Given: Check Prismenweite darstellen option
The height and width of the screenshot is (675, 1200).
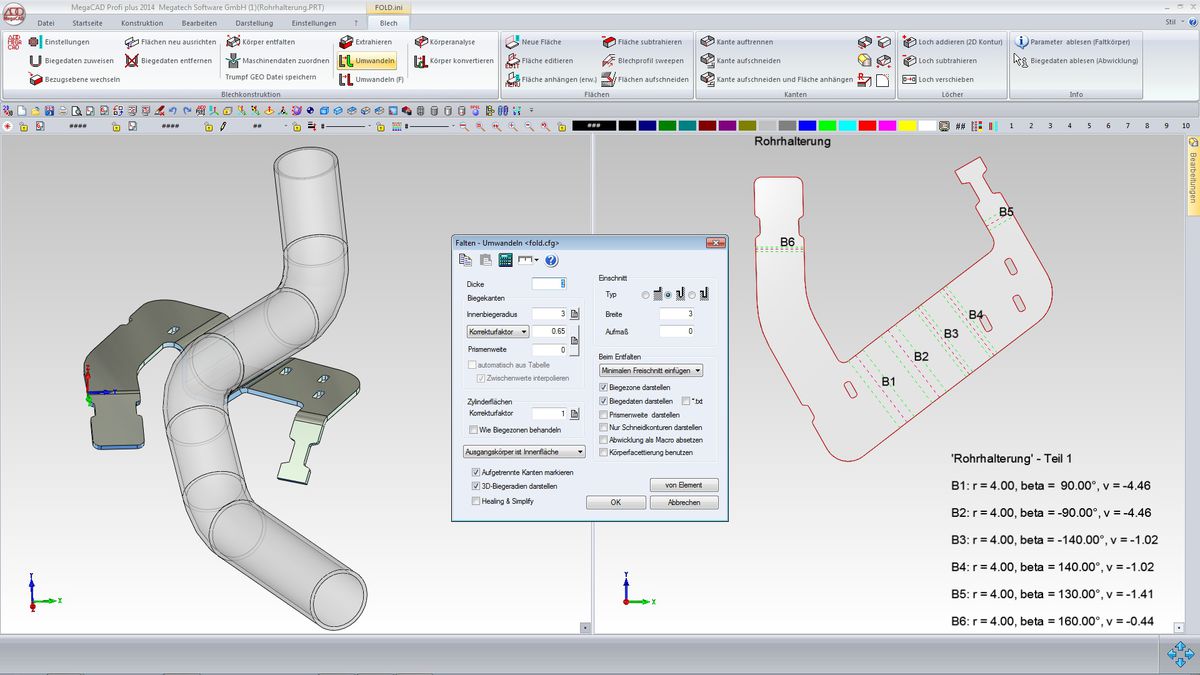Looking at the screenshot, I should (x=603, y=414).
